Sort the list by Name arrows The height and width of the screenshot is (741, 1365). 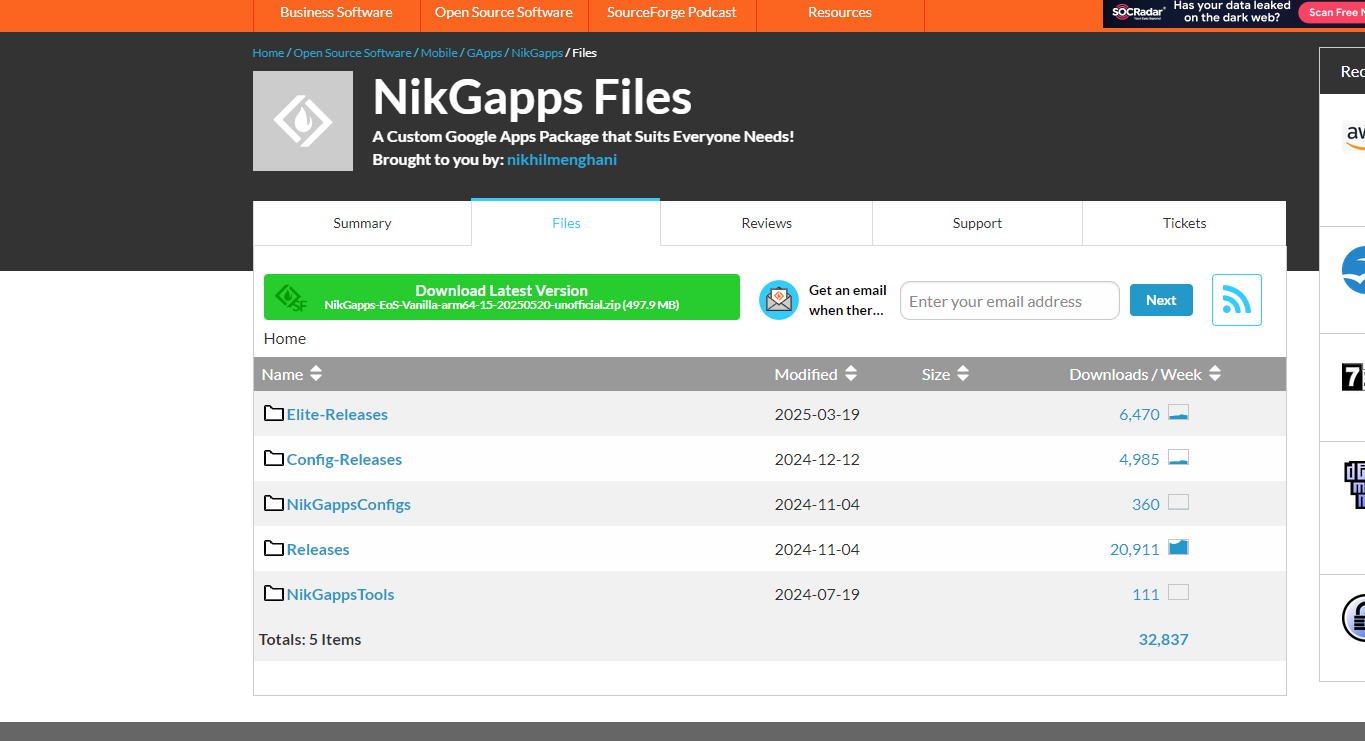[x=316, y=374]
